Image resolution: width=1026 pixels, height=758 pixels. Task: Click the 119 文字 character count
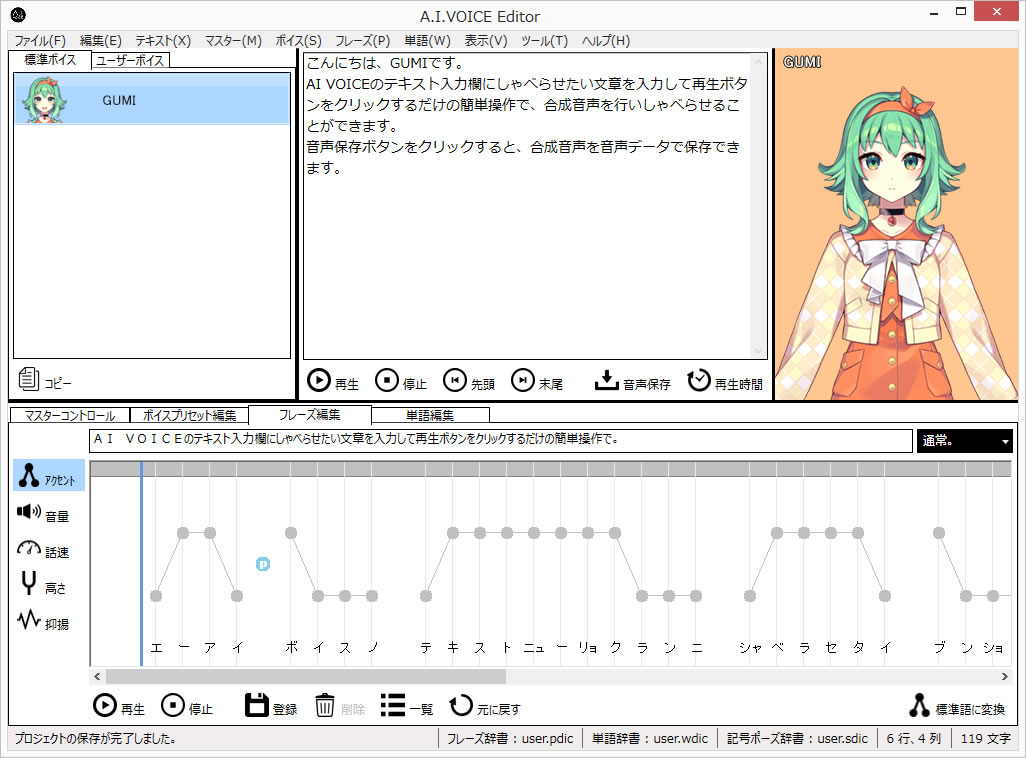[985, 738]
